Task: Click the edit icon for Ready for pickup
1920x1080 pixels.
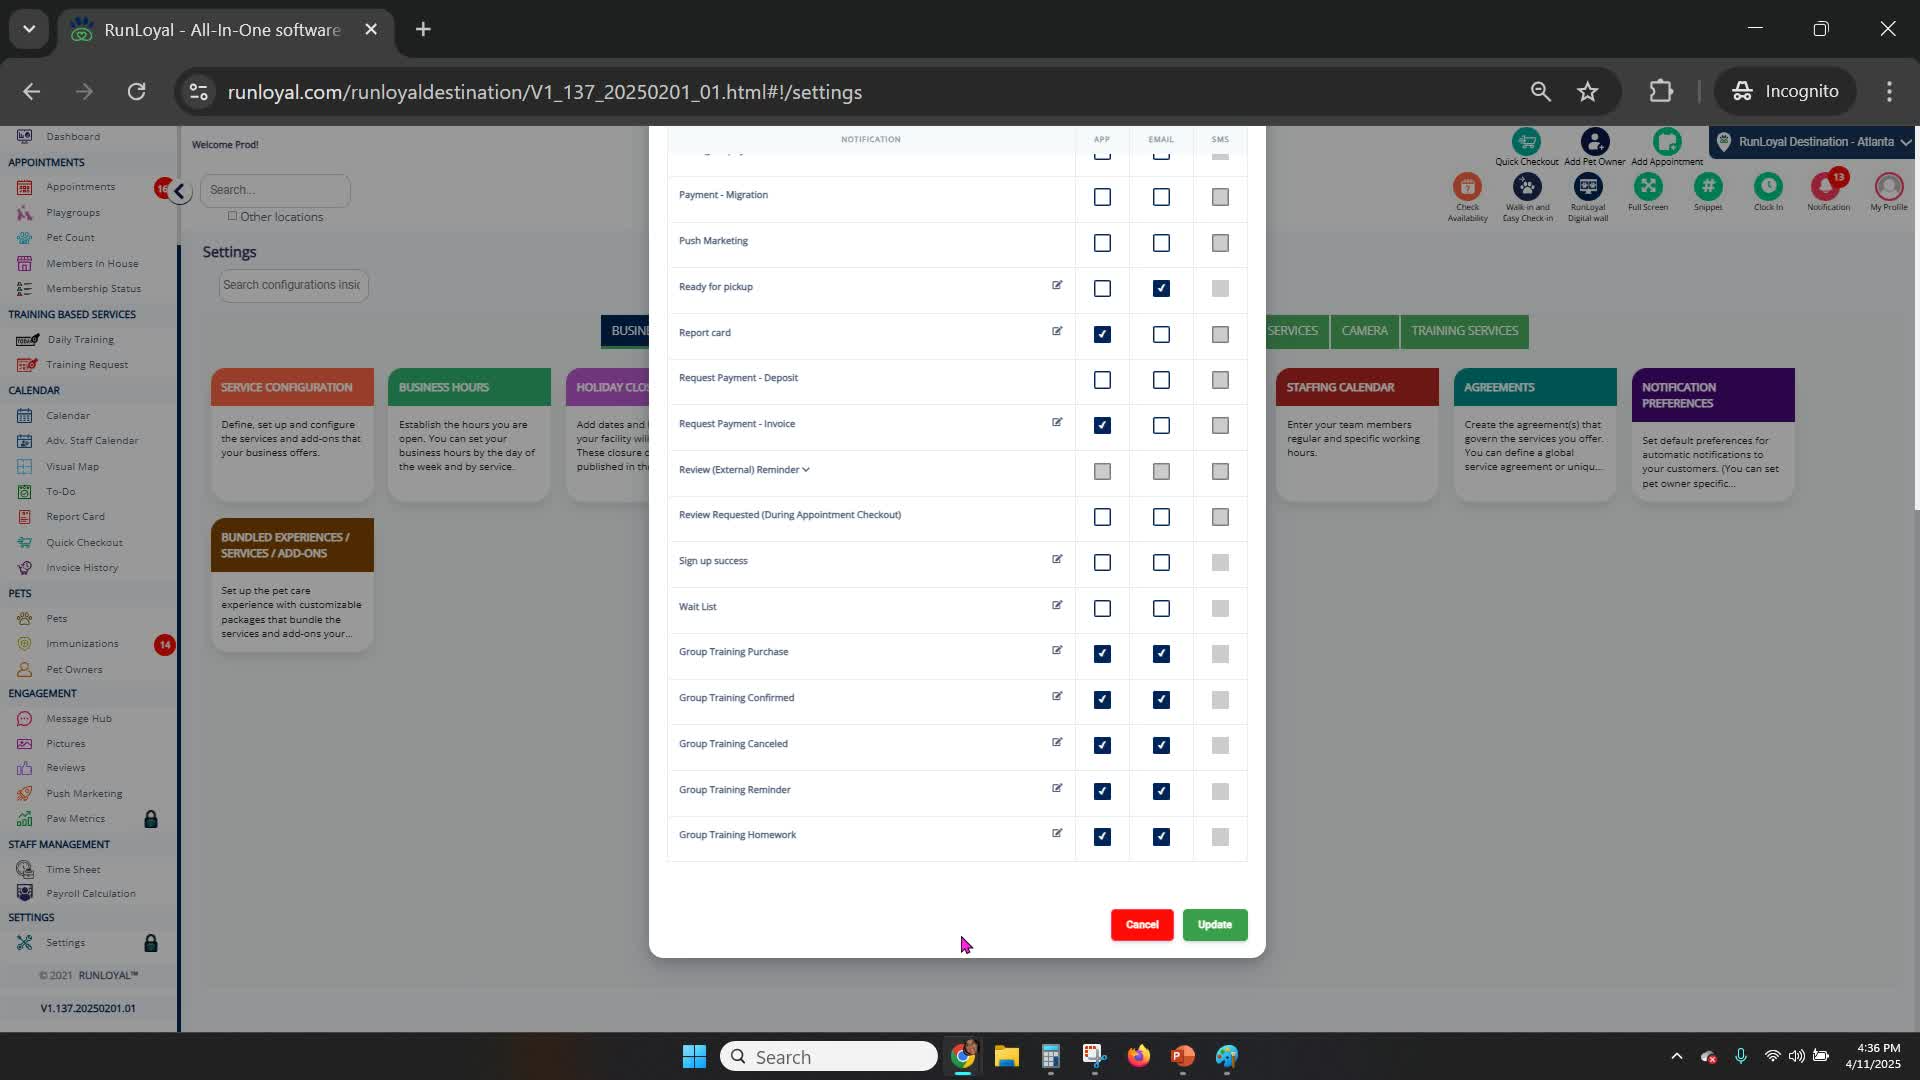Action: (1057, 286)
